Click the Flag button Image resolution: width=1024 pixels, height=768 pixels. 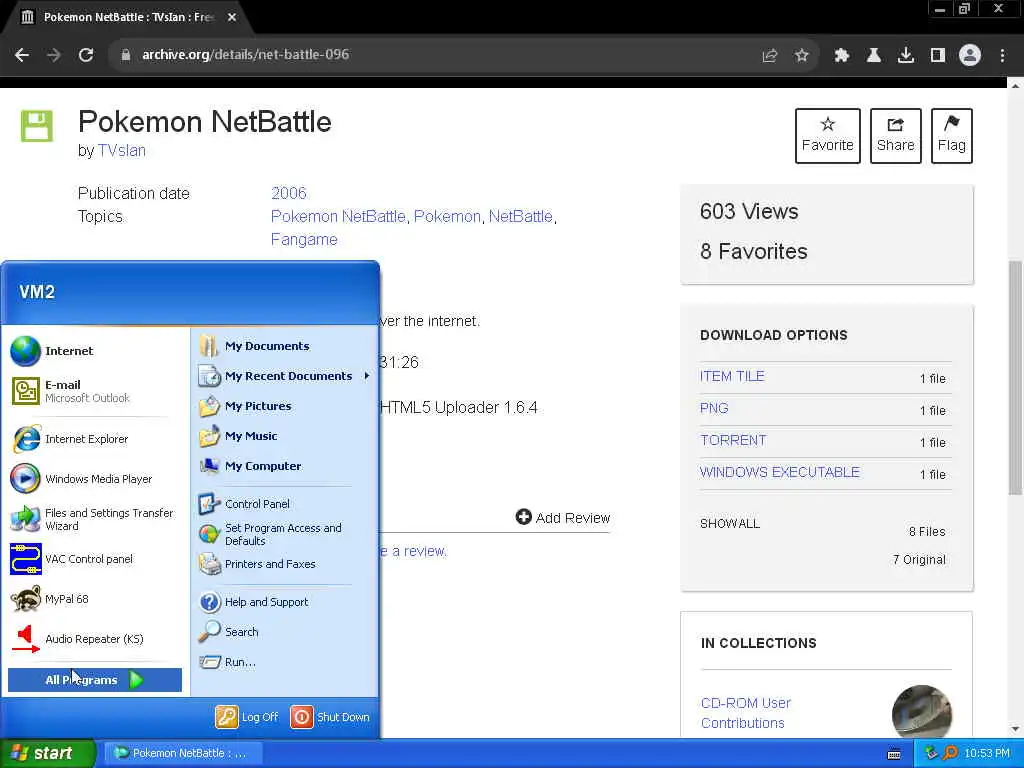point(952,136)
